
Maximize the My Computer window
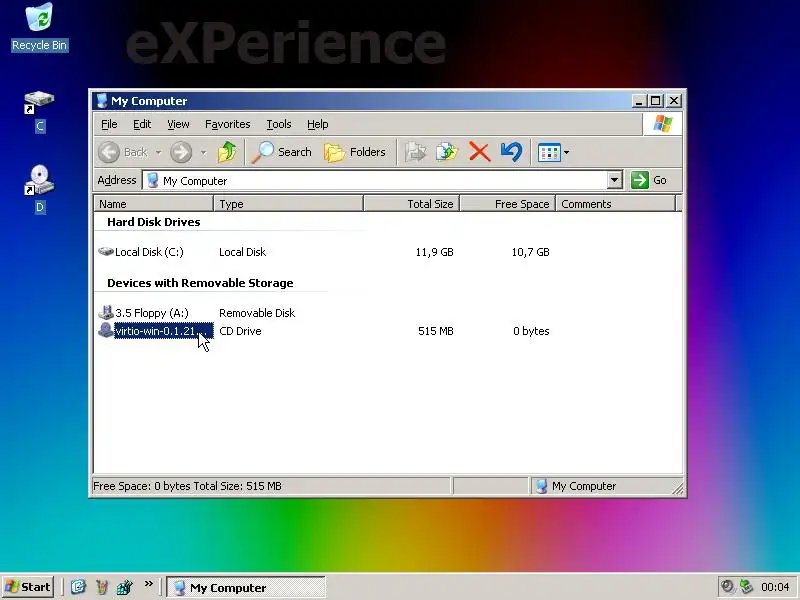tap(655, 101)
